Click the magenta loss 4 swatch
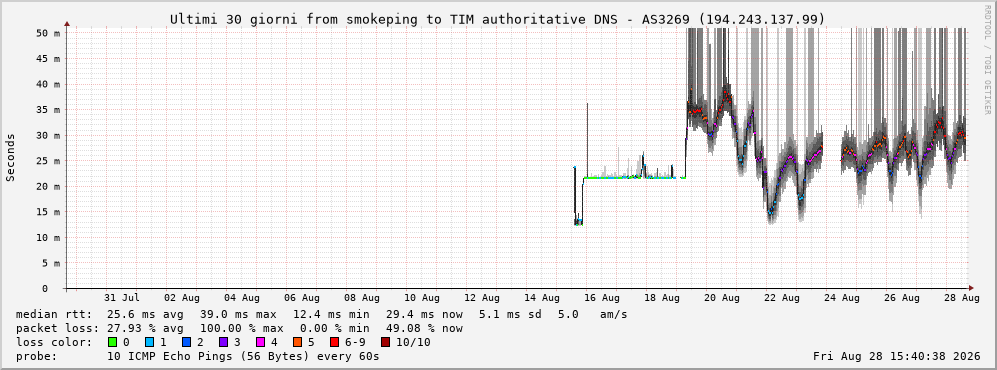This screenshot has height=370, width=997. [x=260, y=342]
